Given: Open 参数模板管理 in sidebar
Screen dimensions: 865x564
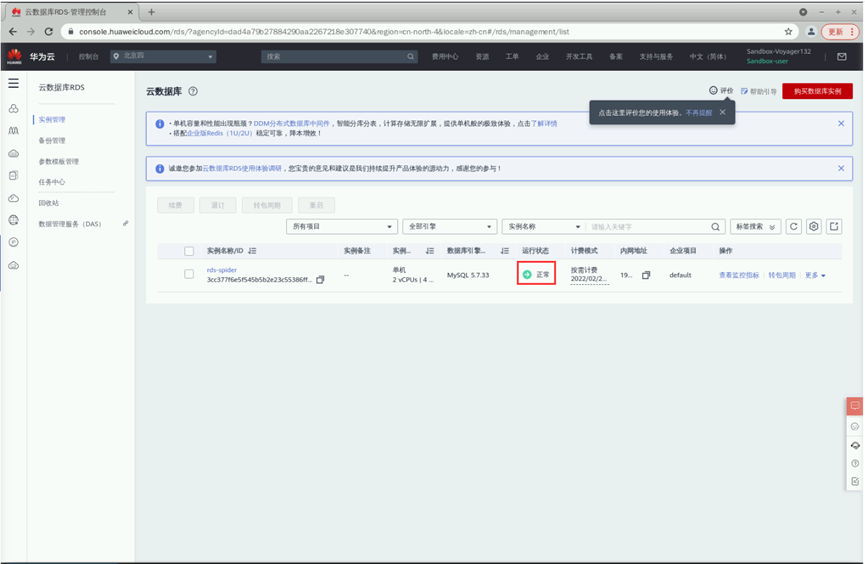Looking at the screenshot, I should [58, 162].
